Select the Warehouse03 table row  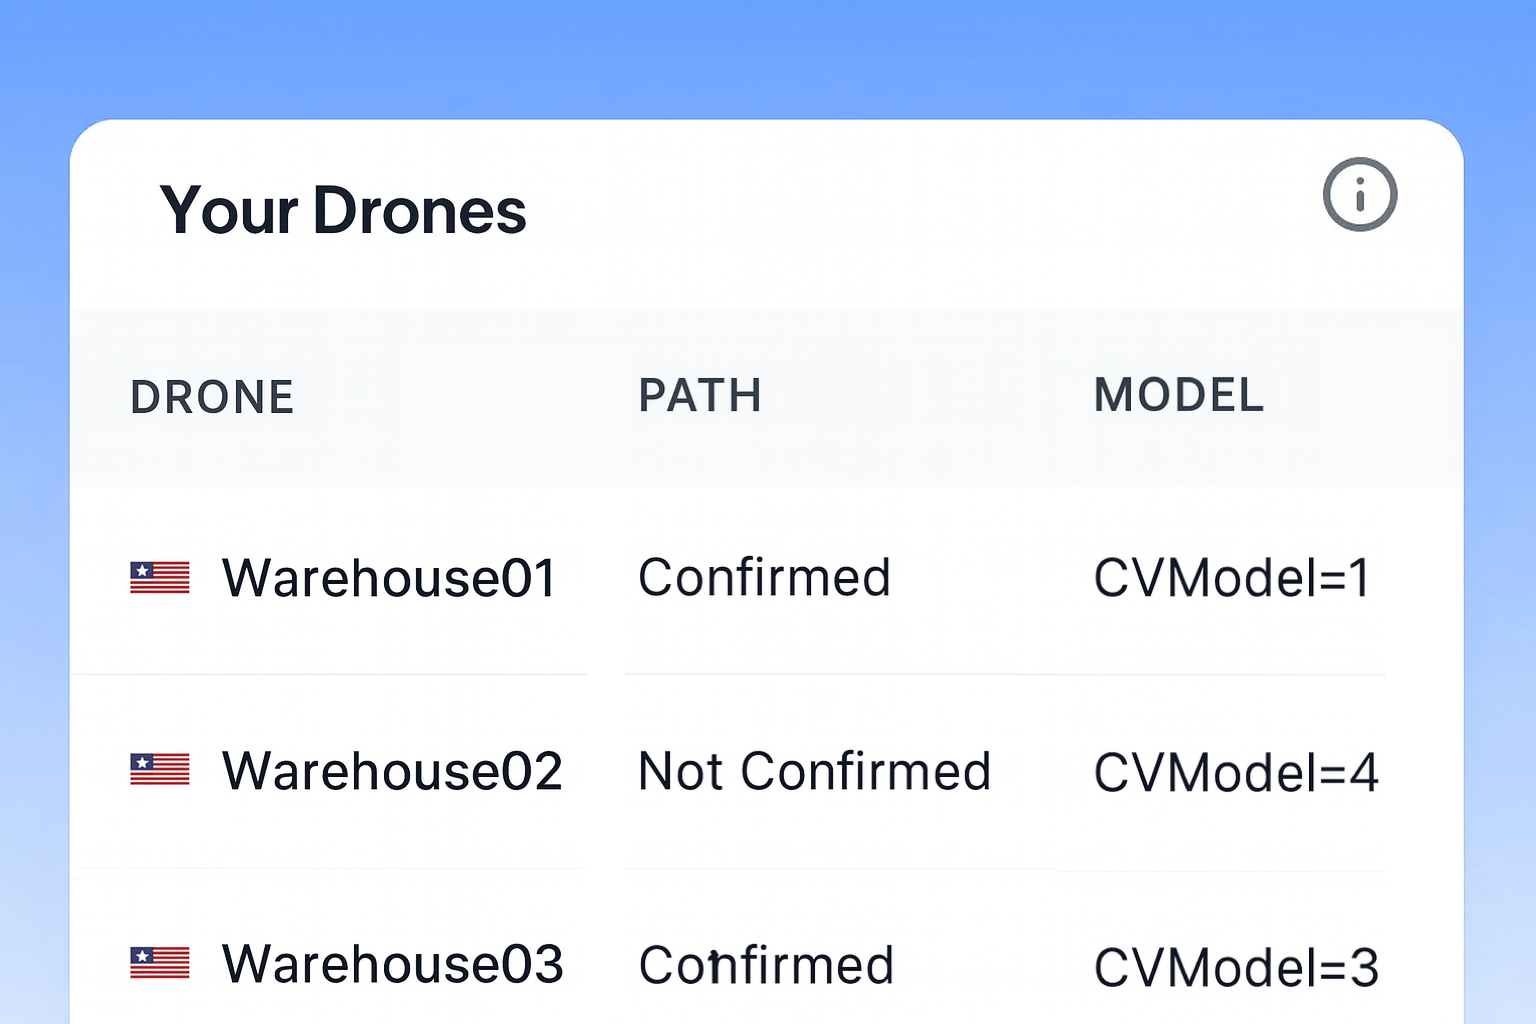[x=767, y=947]
